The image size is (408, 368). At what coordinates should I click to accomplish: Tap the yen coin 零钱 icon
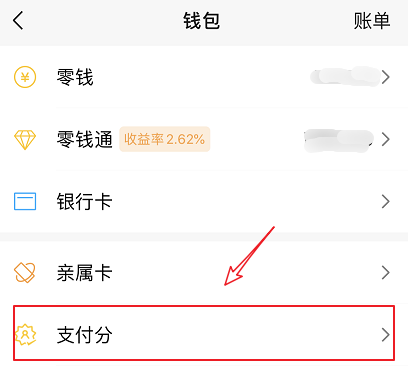click(25, 77)
